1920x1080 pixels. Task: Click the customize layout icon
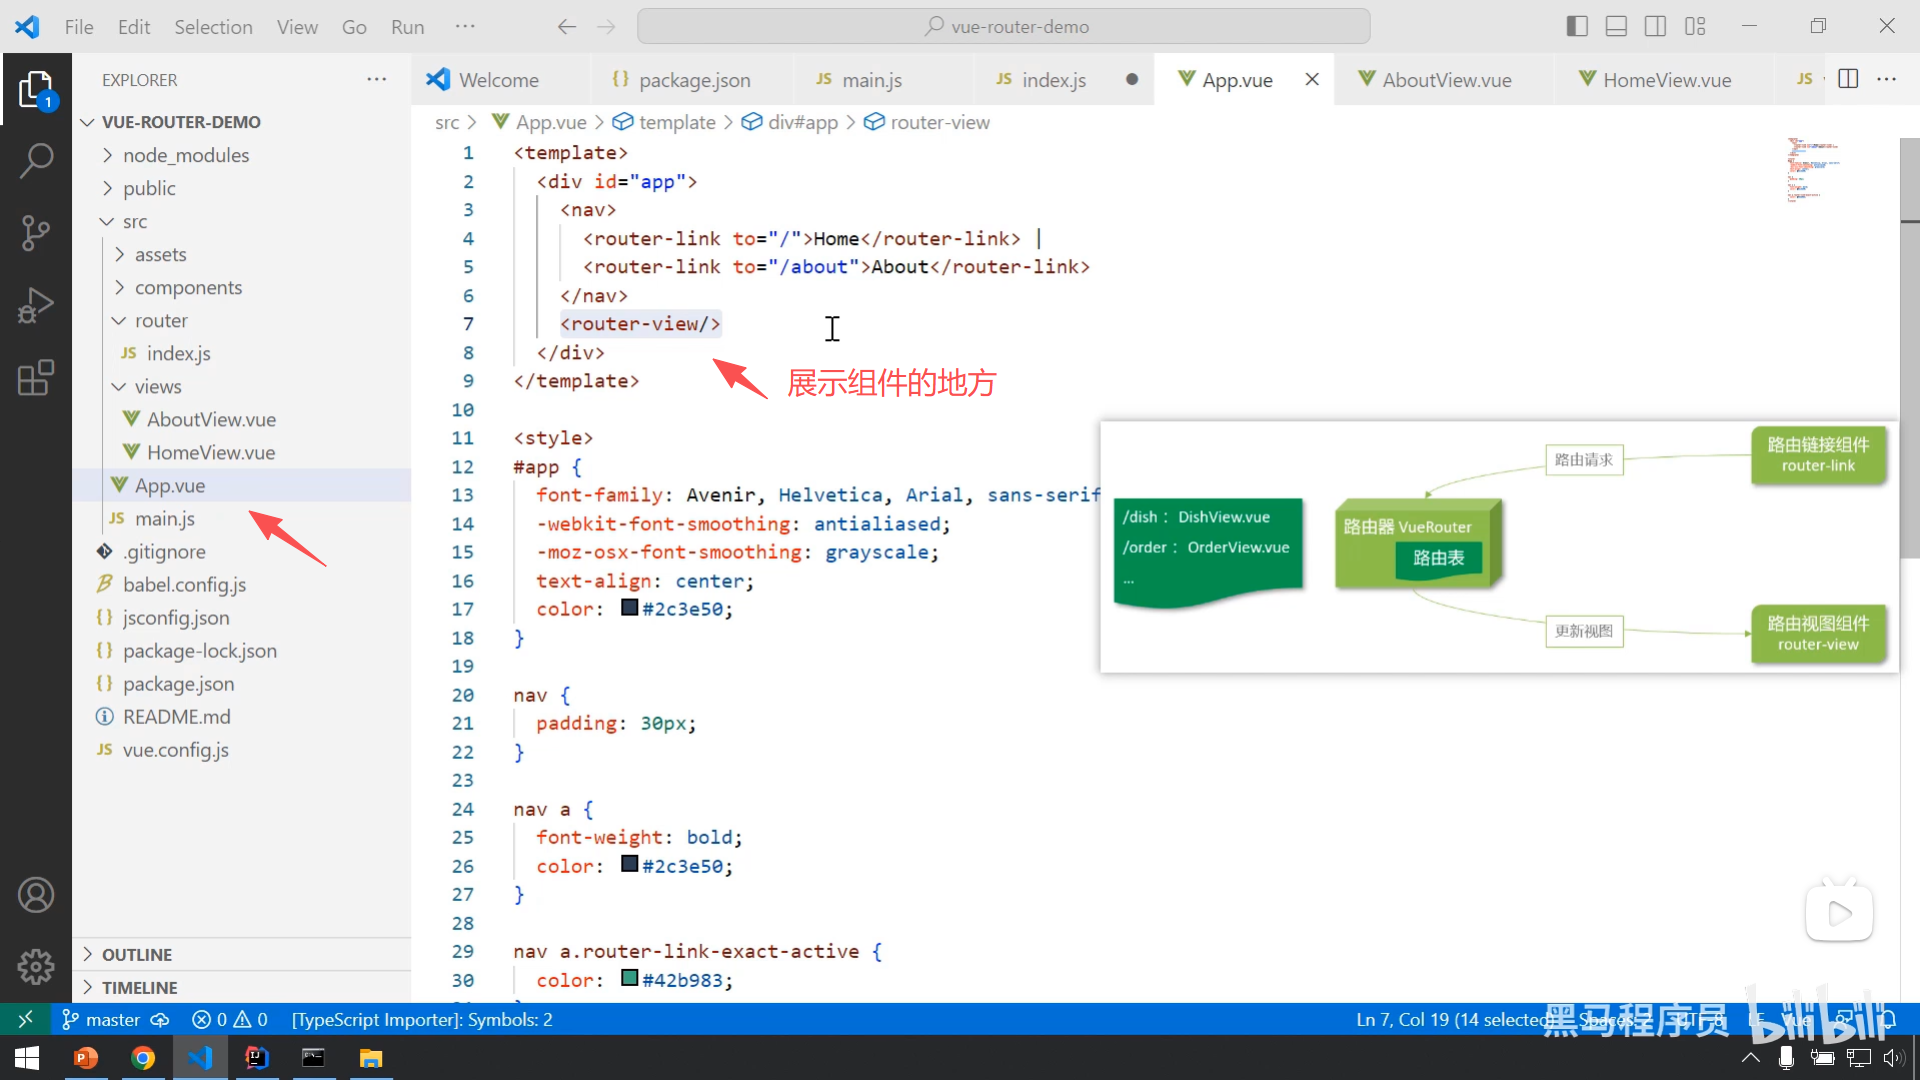click(x=1695, y=27)
